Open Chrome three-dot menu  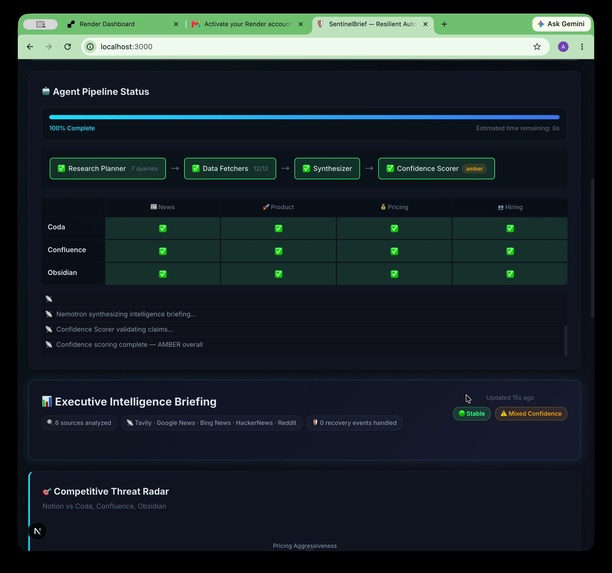[582, 47]
